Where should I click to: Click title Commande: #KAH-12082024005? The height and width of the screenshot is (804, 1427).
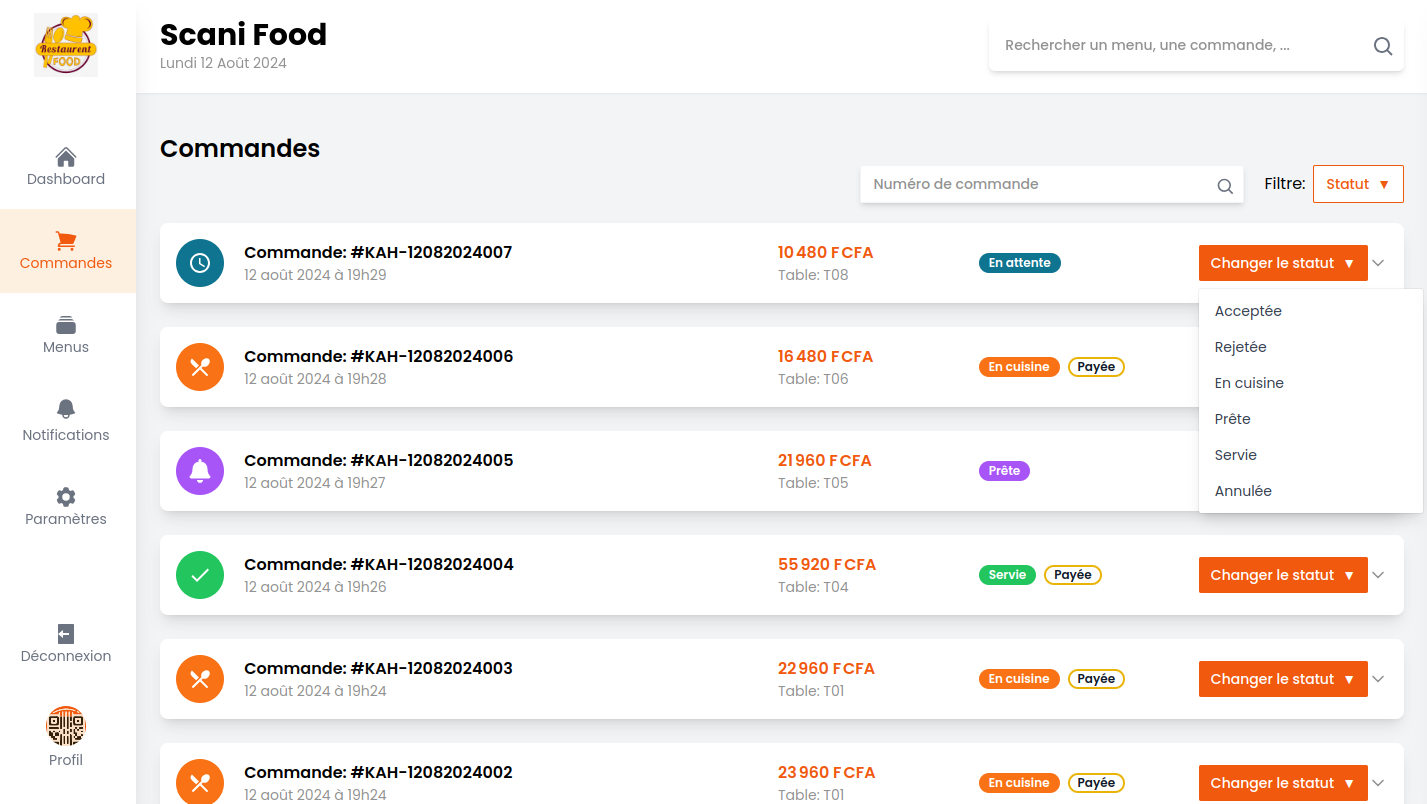tap(379, 460)
